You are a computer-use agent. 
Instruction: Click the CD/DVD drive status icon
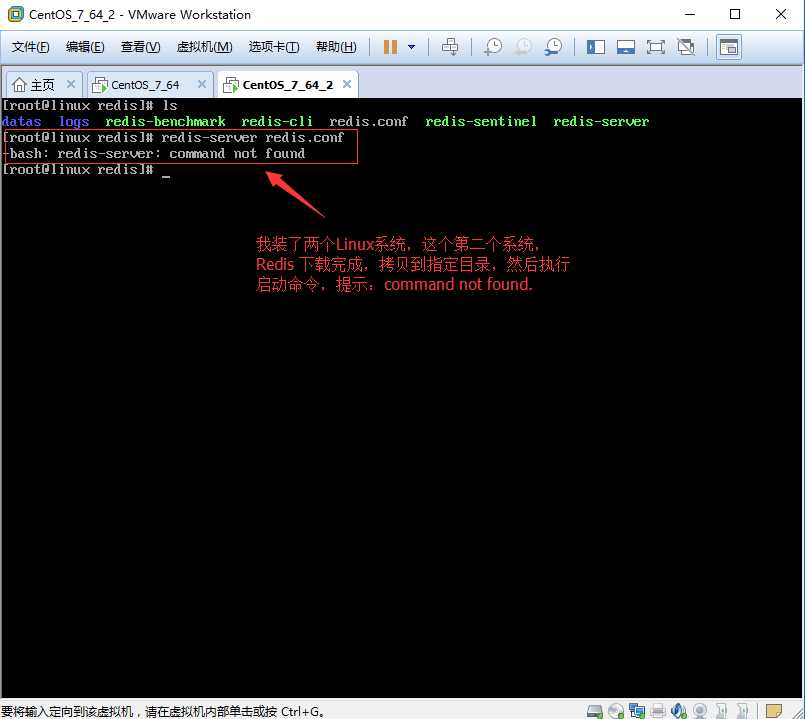pos(616,711)
